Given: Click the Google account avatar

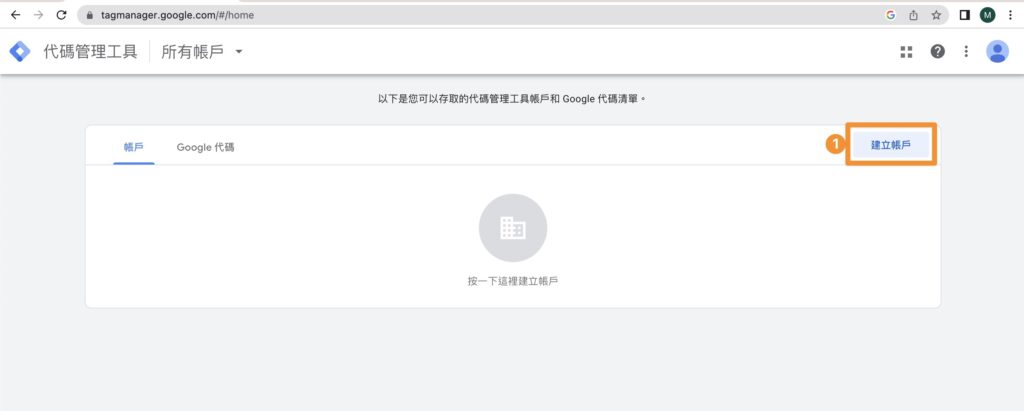Looking at the screenshot, I should click(997, 52).
